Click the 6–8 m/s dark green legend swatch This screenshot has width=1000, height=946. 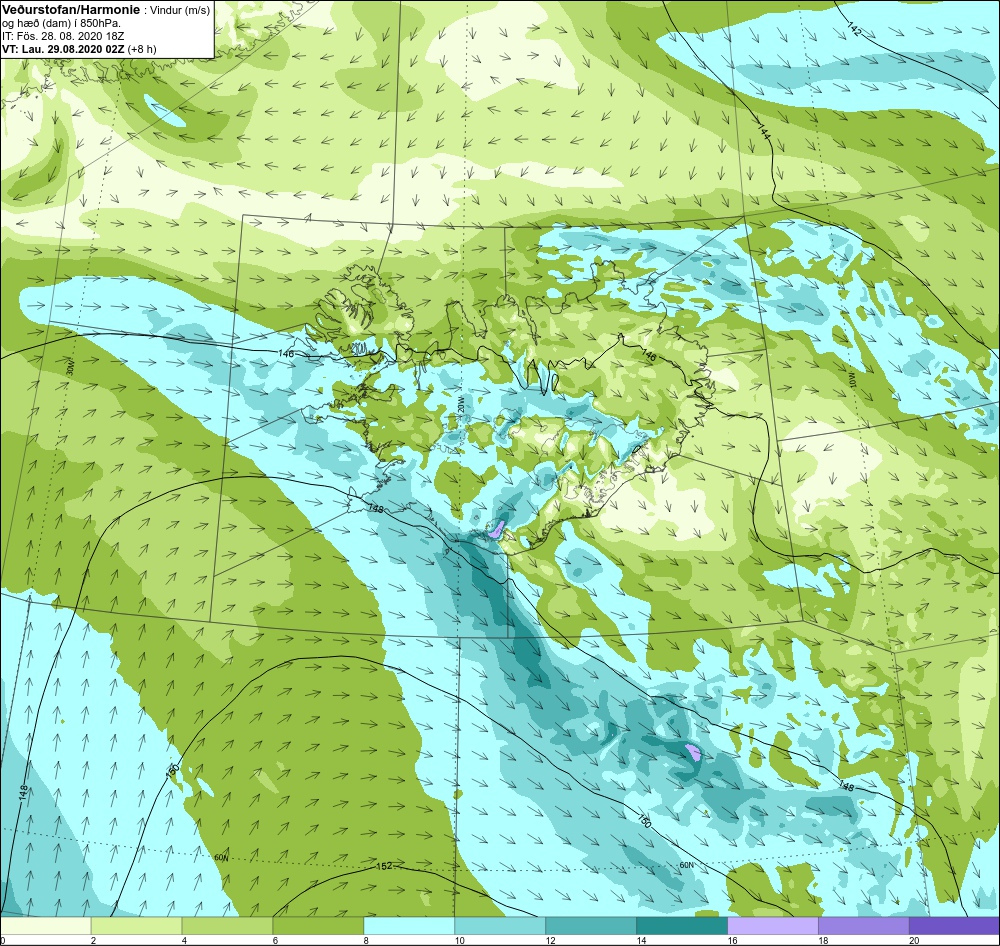[x=318, y=925]
